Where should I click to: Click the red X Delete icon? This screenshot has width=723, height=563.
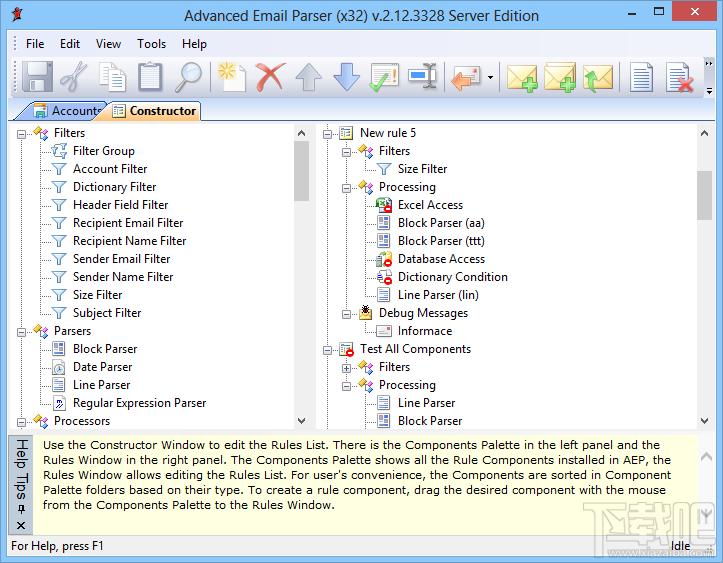tap(270, 76)
